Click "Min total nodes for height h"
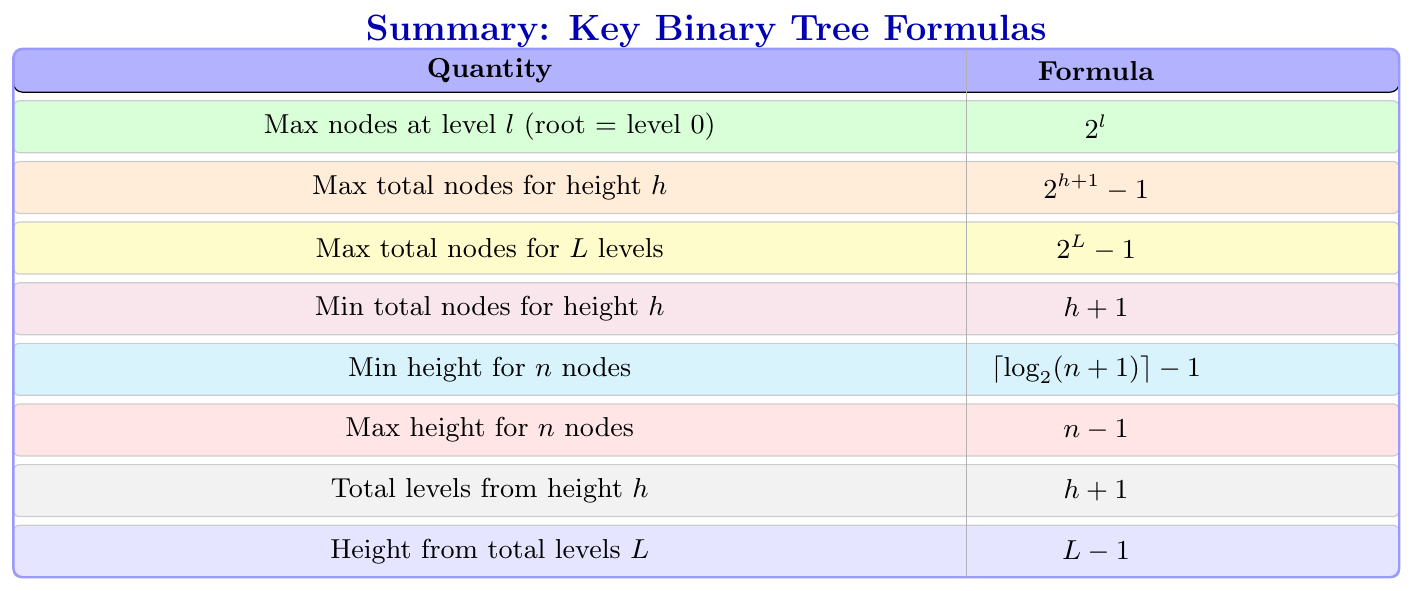Image resolution: width=1413 pixels, height=591 pixels. 489,308
